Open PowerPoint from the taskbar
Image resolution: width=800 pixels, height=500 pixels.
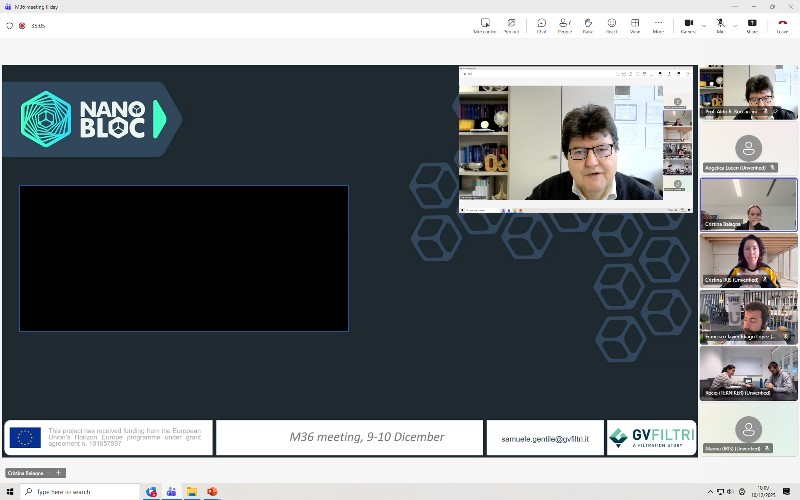[x=212, y=492]
